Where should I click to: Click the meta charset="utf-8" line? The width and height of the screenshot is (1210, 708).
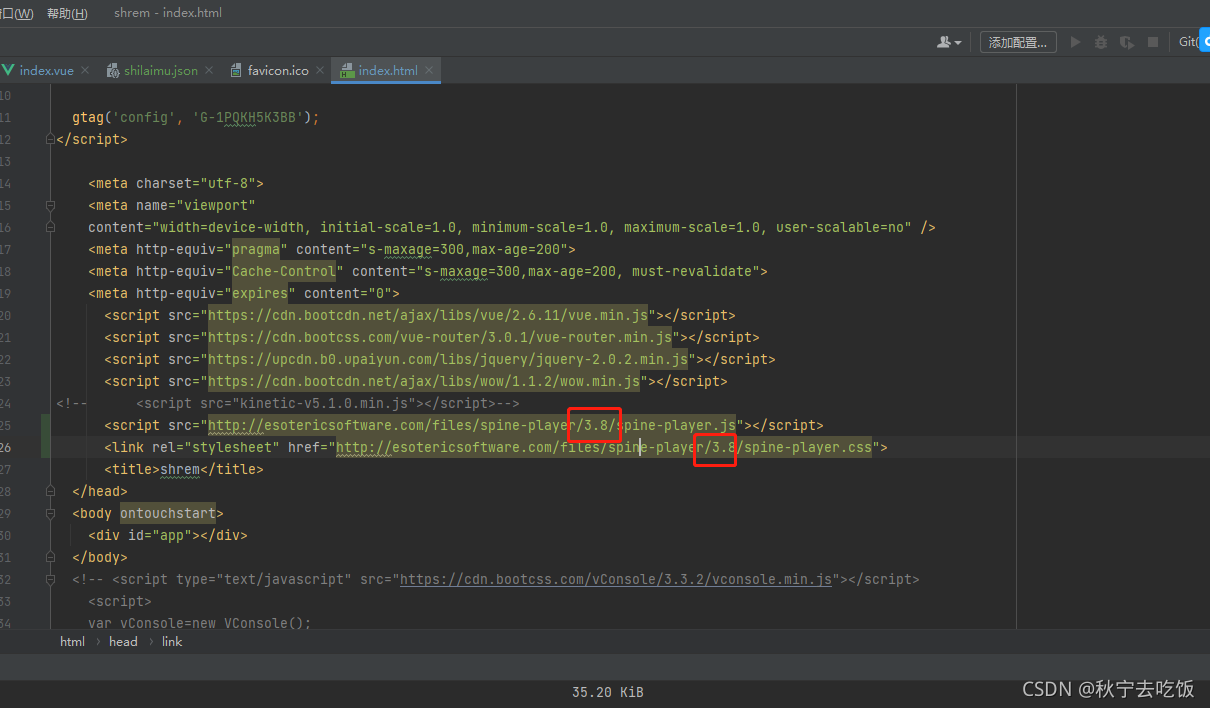[x=176, y=183]
